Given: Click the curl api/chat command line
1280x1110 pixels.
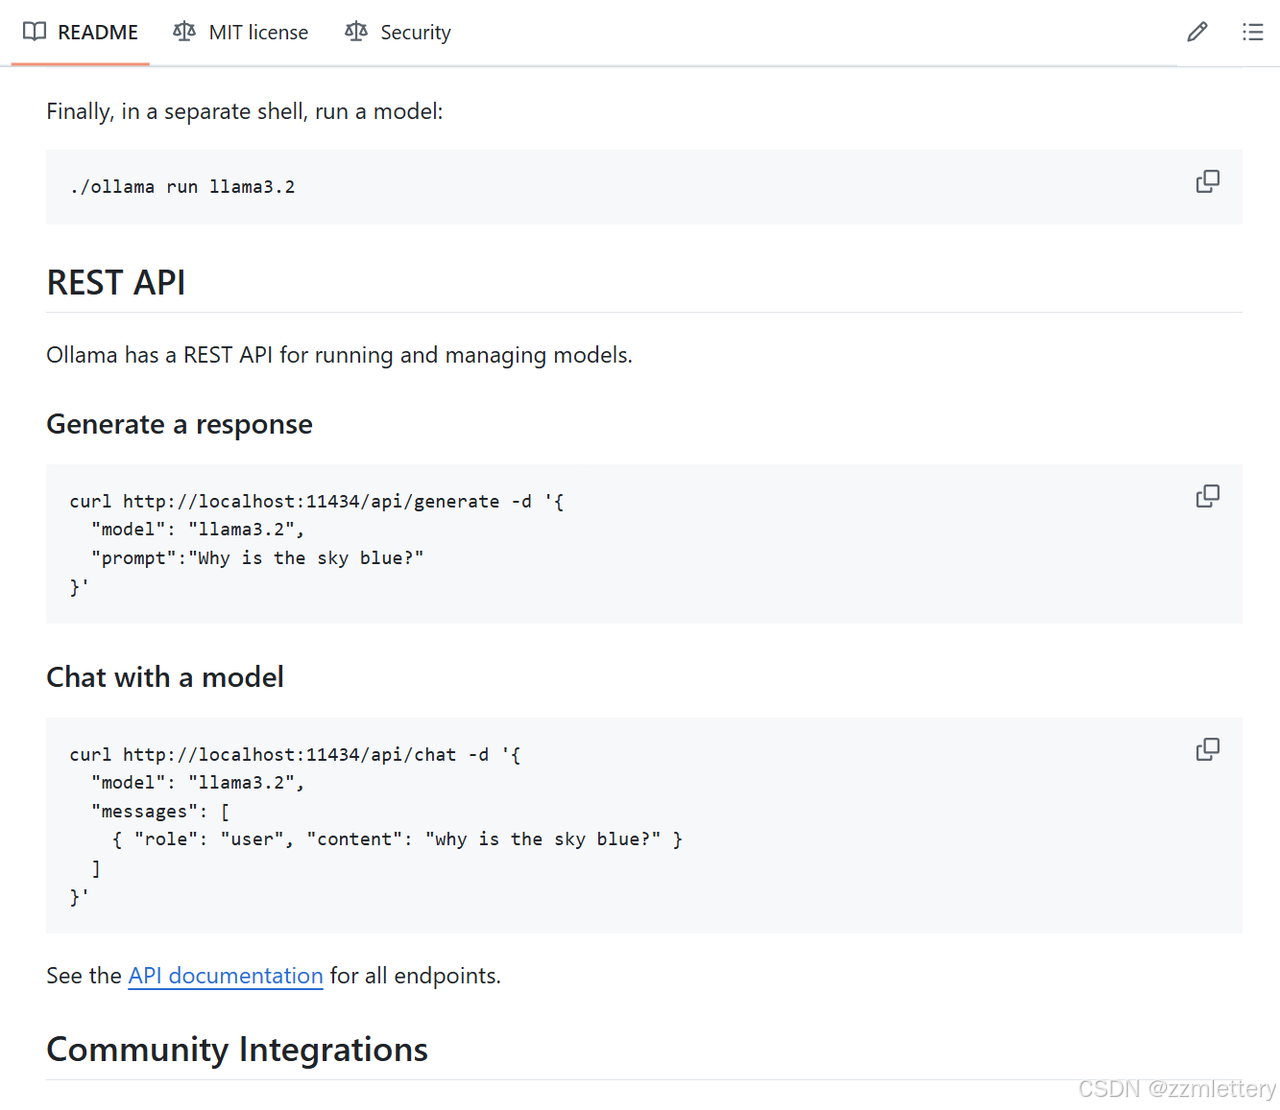Looking at the screenshot, I should [295, 754].
